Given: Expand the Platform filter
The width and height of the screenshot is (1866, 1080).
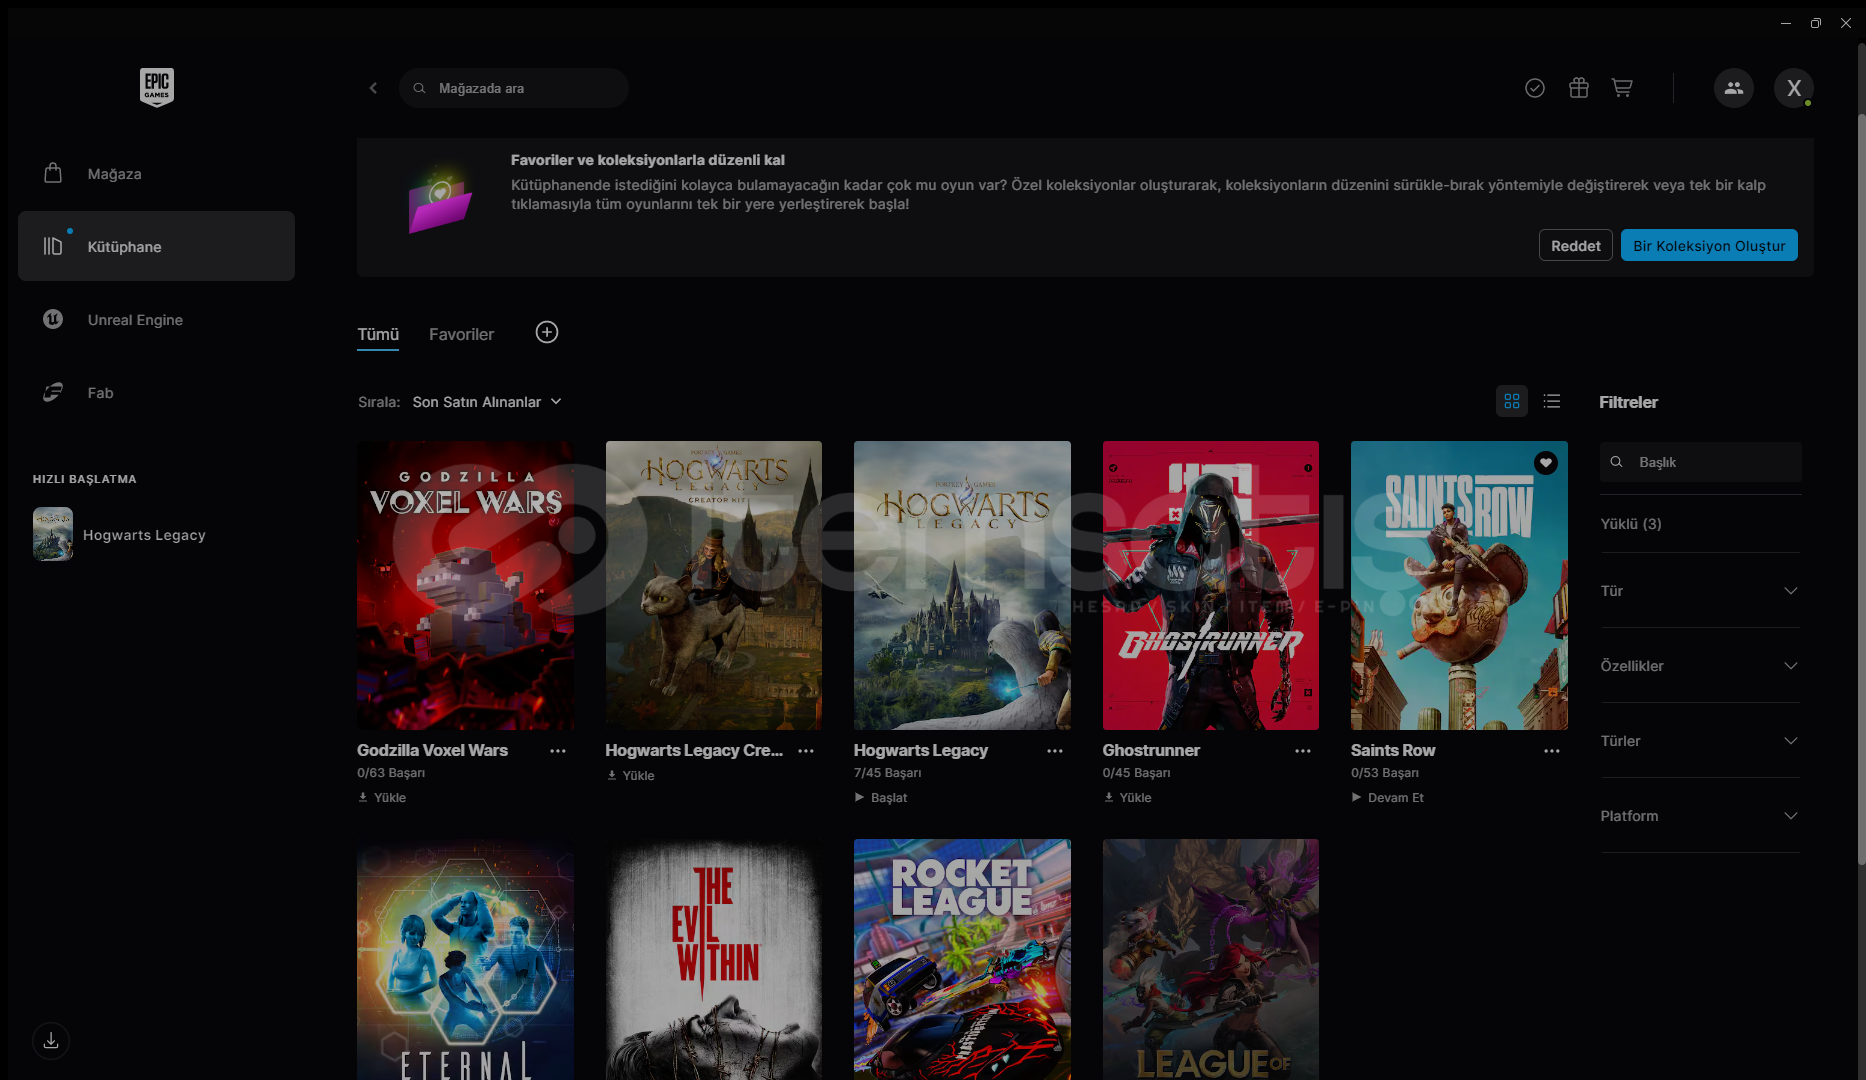Looking at the screenshot, I should pos(1700,816).
